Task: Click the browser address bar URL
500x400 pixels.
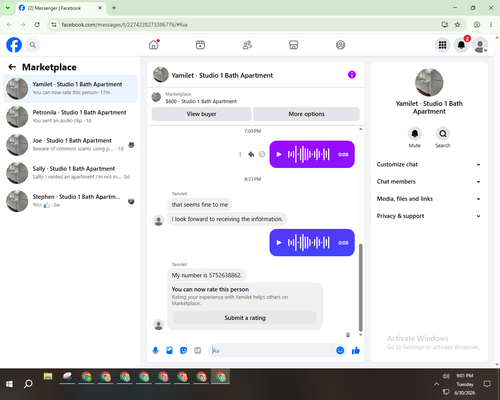Action: point(124,25)
